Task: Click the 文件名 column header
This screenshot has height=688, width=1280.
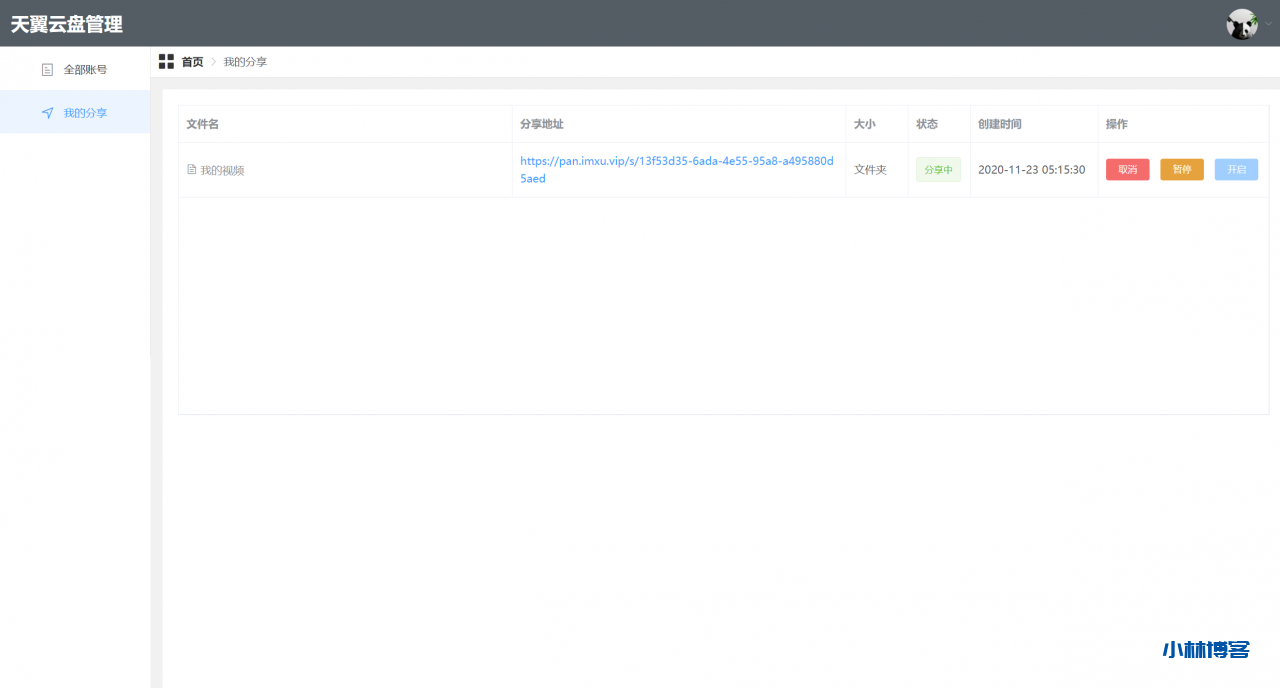Action: (x=202, y=124)
